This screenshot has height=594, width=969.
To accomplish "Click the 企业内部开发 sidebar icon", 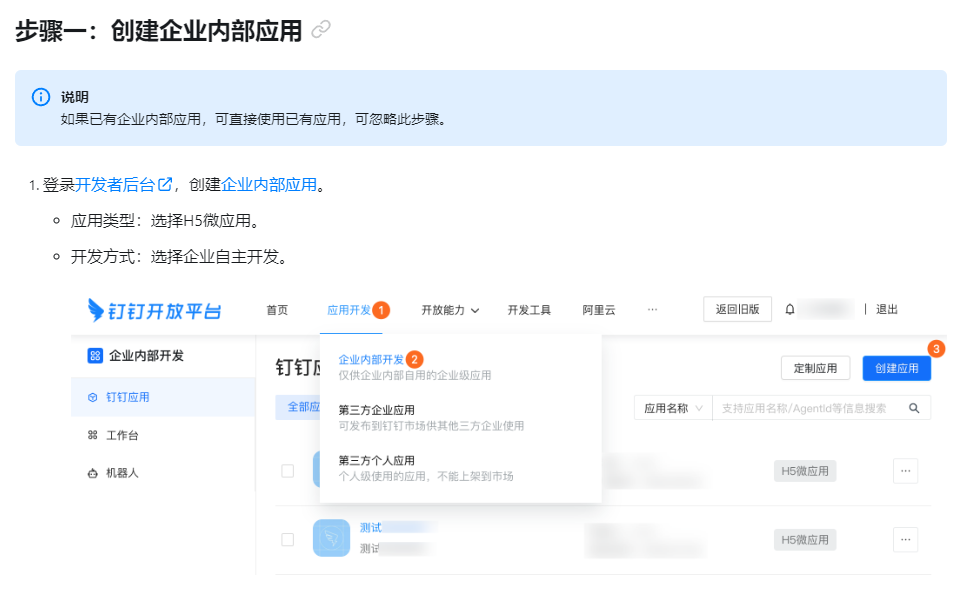I will (x=95, y=355).
